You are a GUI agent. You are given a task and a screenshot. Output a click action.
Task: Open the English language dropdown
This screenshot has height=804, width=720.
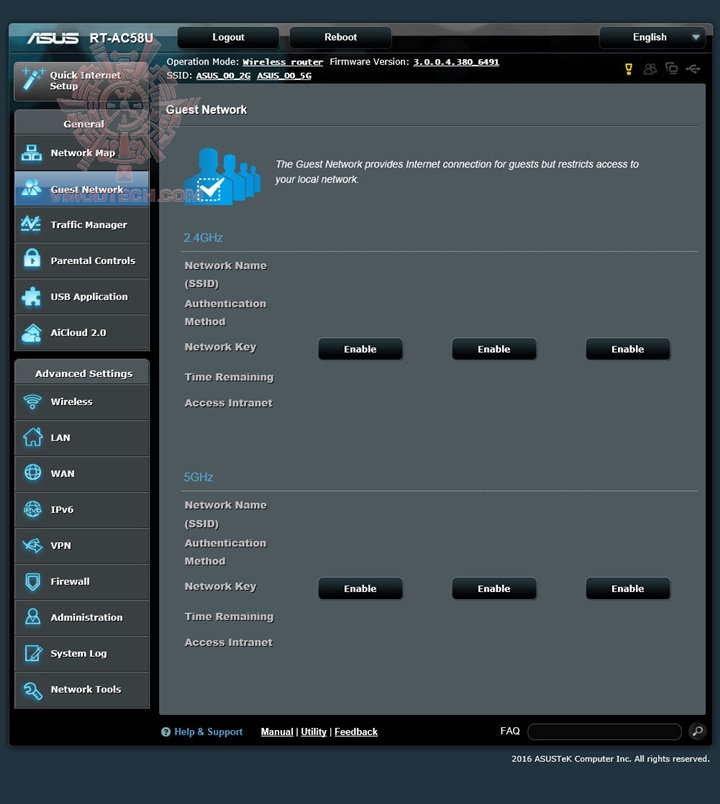652,37
